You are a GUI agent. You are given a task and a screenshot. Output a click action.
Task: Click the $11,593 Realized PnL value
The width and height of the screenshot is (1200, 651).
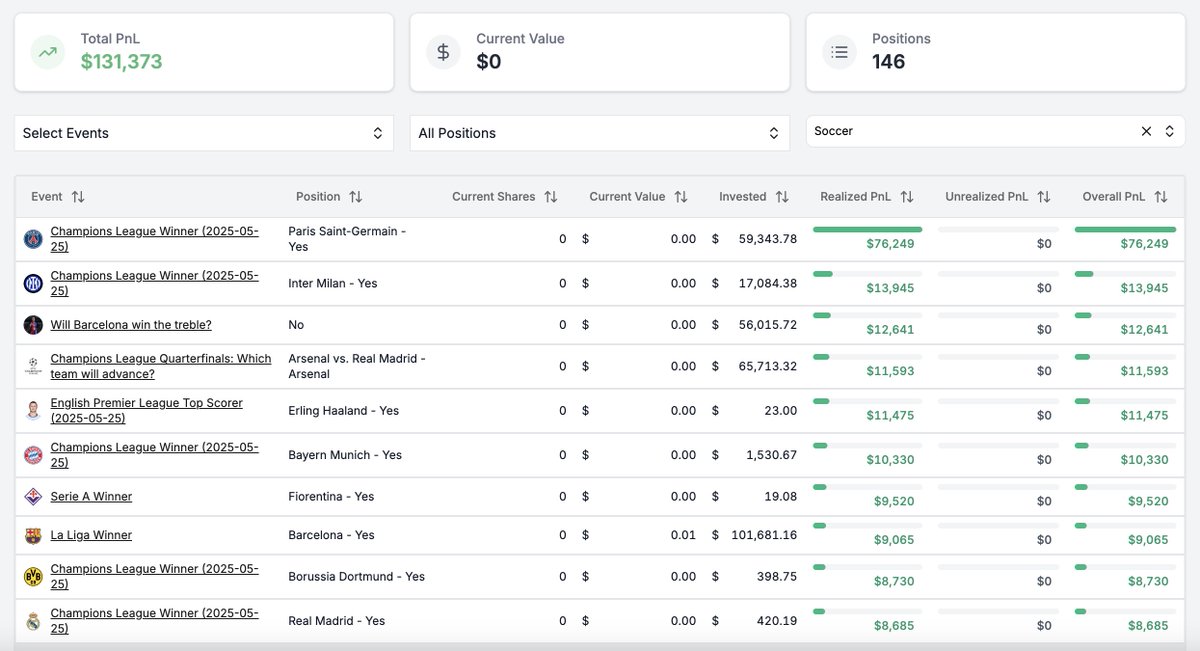(x=890, y=371)
